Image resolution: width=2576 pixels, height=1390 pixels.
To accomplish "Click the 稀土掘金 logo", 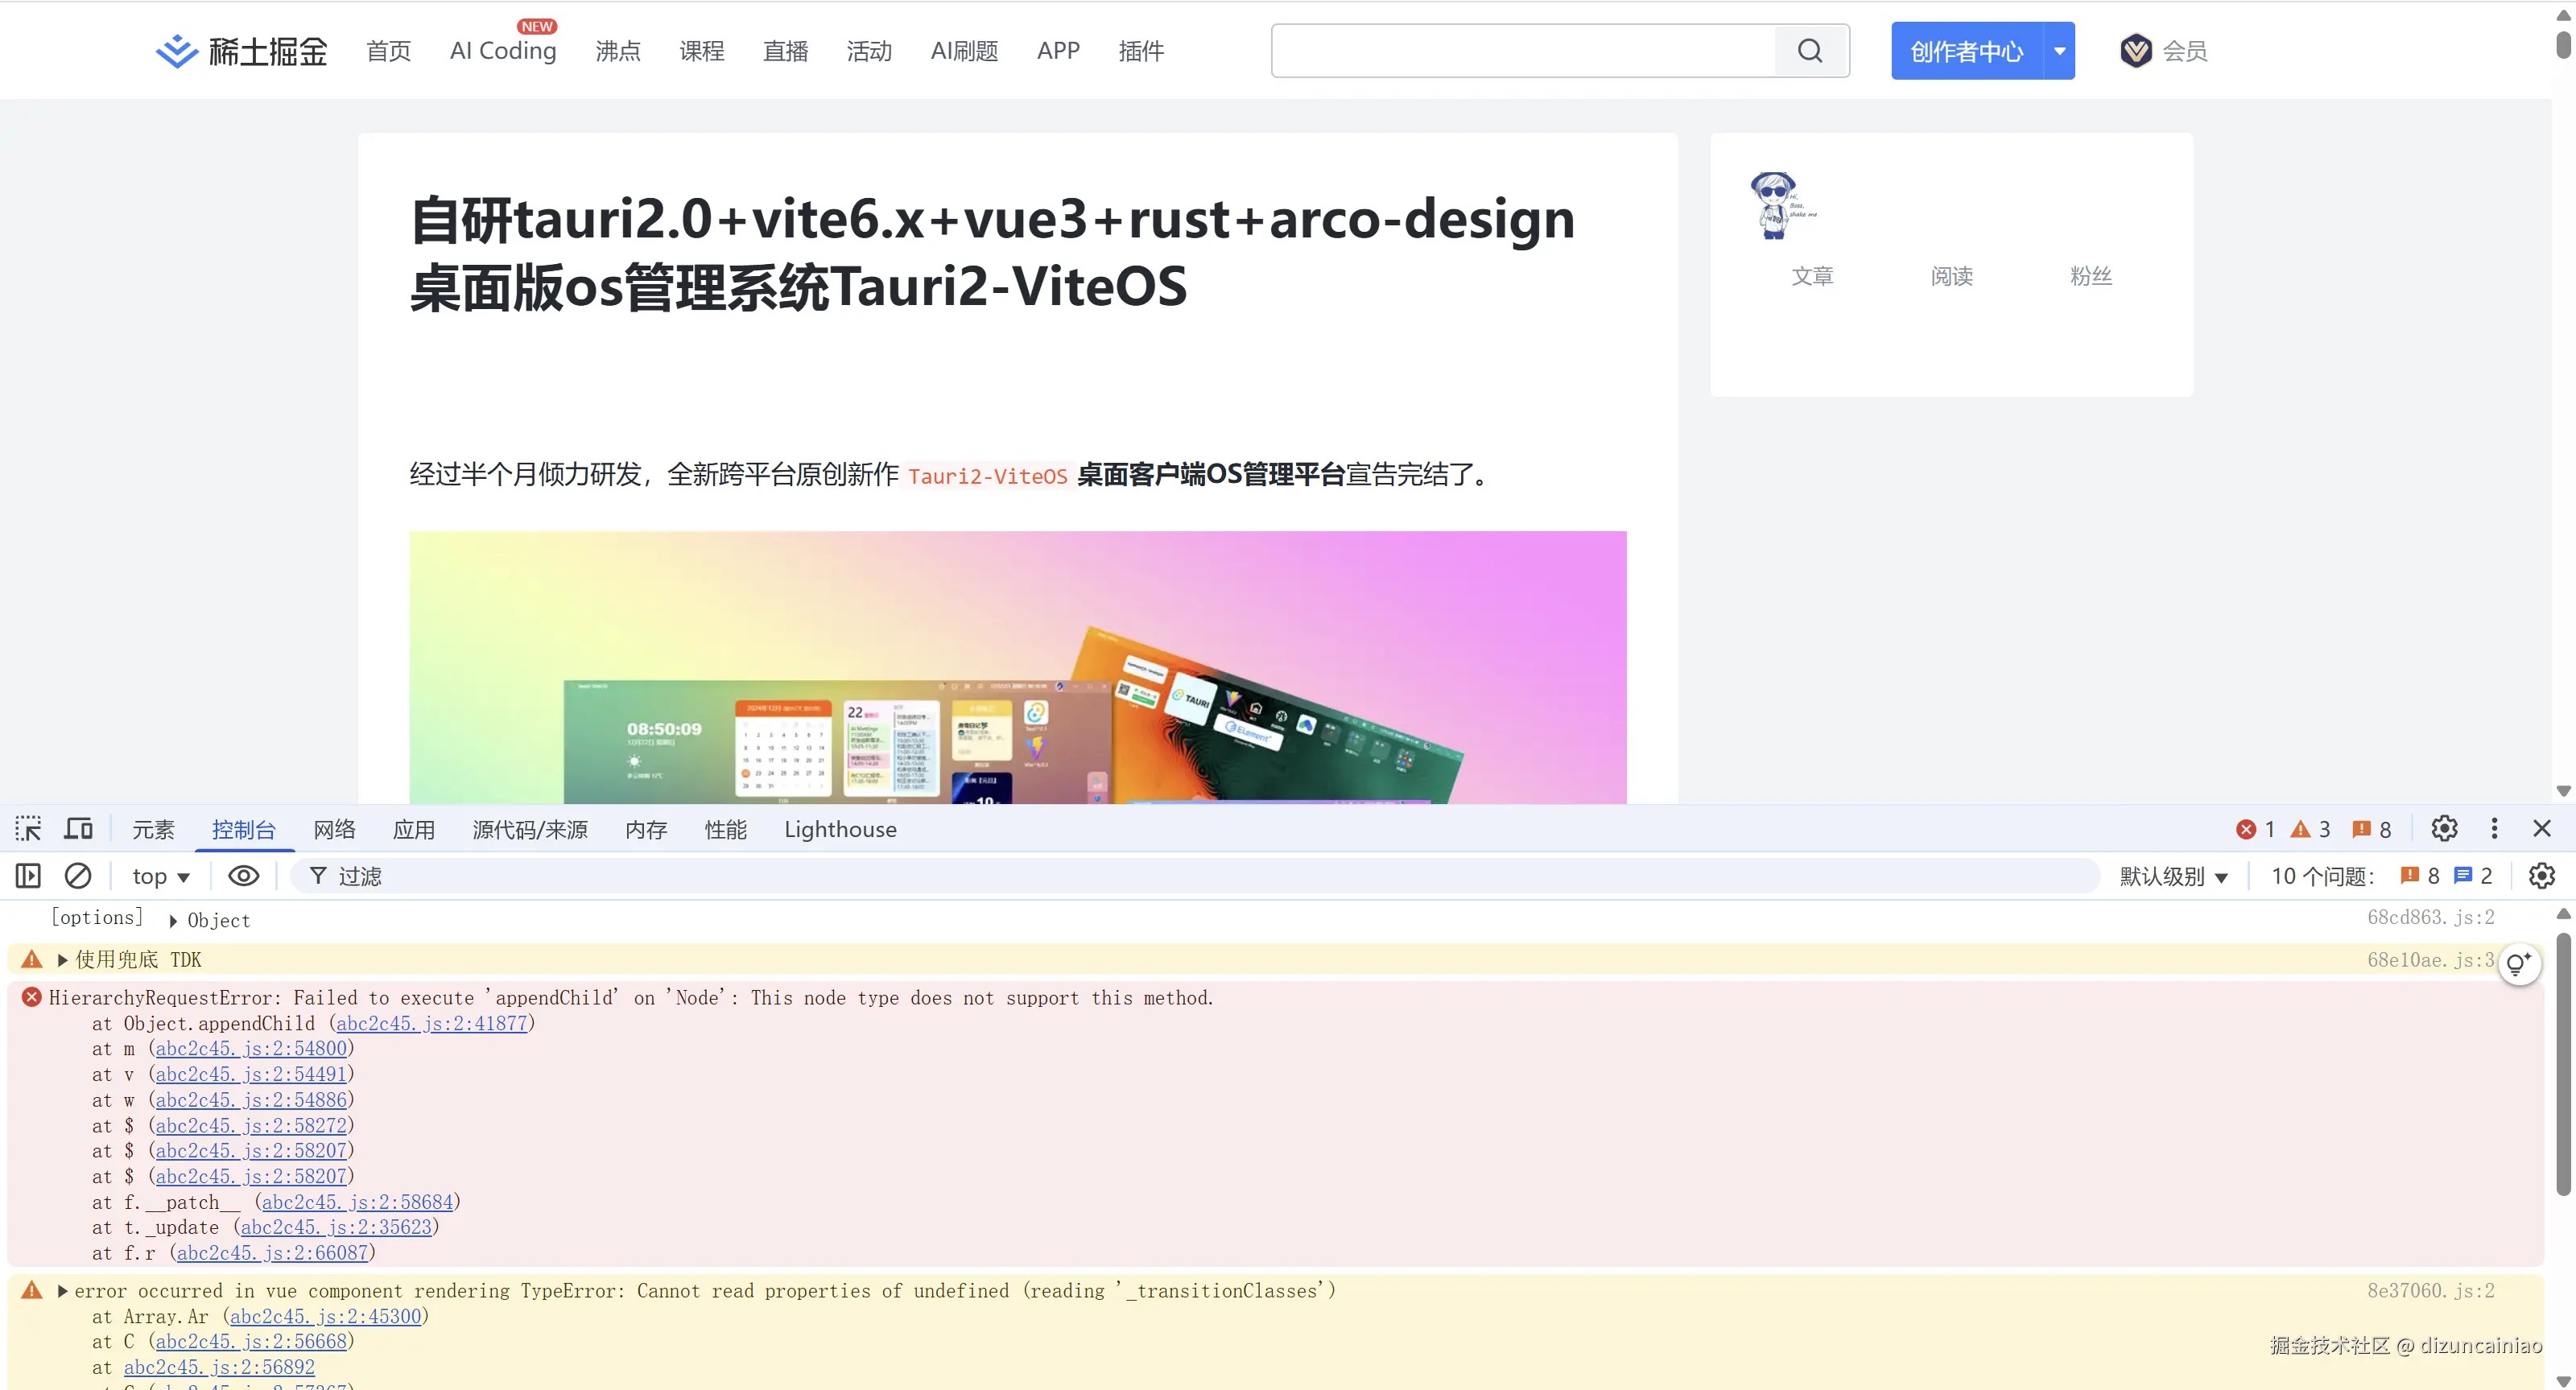I will coord(240,50).
